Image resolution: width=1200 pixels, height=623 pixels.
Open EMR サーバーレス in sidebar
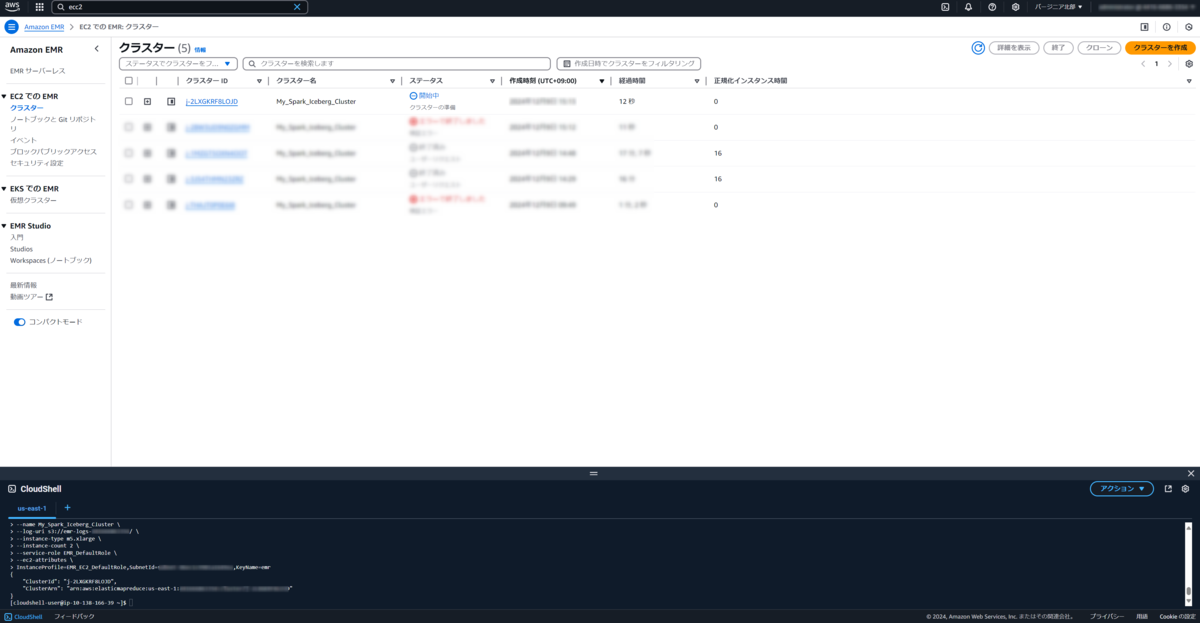(x=37, y=71)
